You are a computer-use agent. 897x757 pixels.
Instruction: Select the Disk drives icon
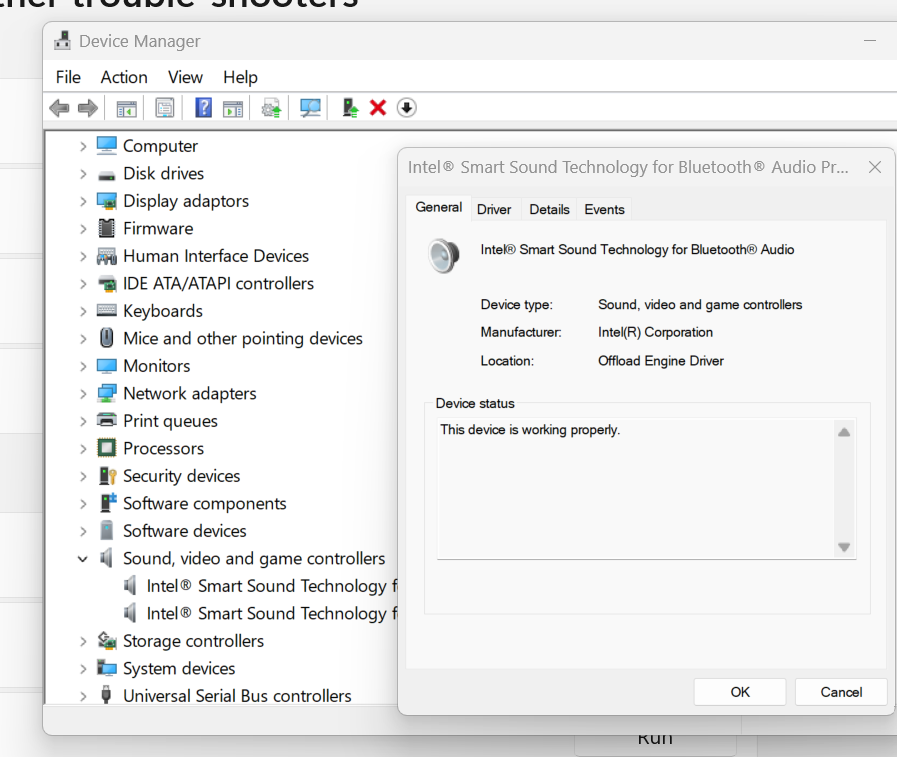click(106, 175)
